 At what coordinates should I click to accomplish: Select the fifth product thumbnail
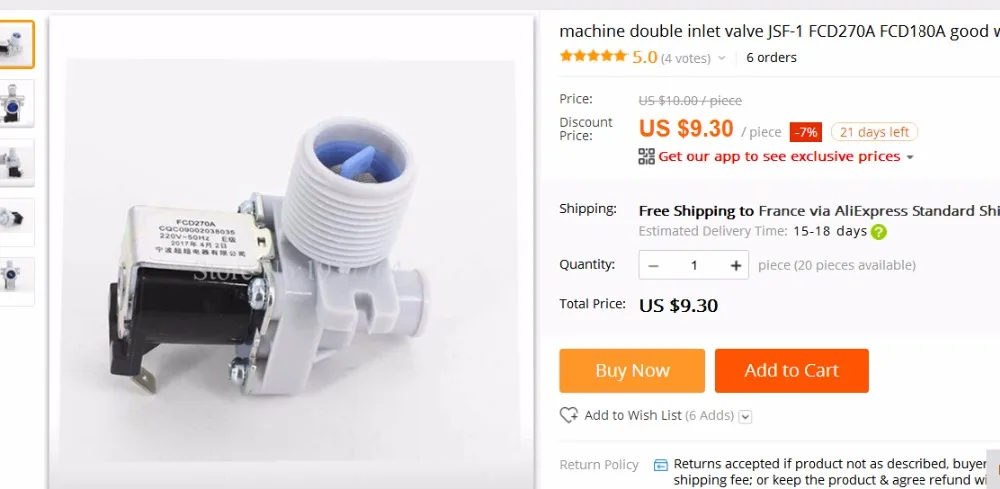(16, 281)
